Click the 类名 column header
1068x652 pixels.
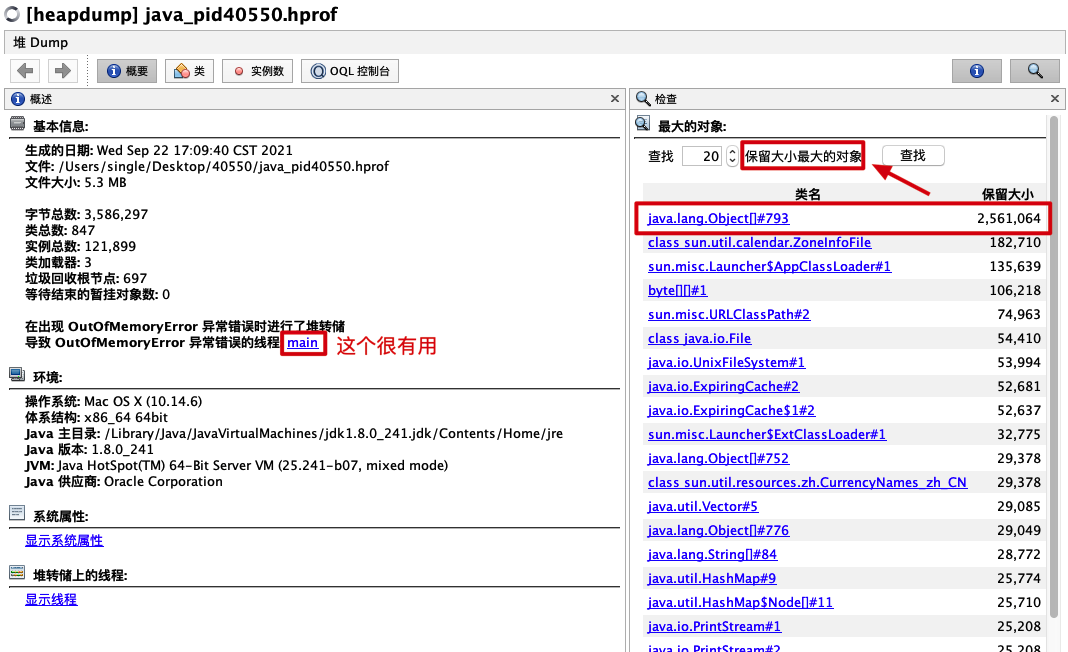pyautogui.click(x=808, y=194)
